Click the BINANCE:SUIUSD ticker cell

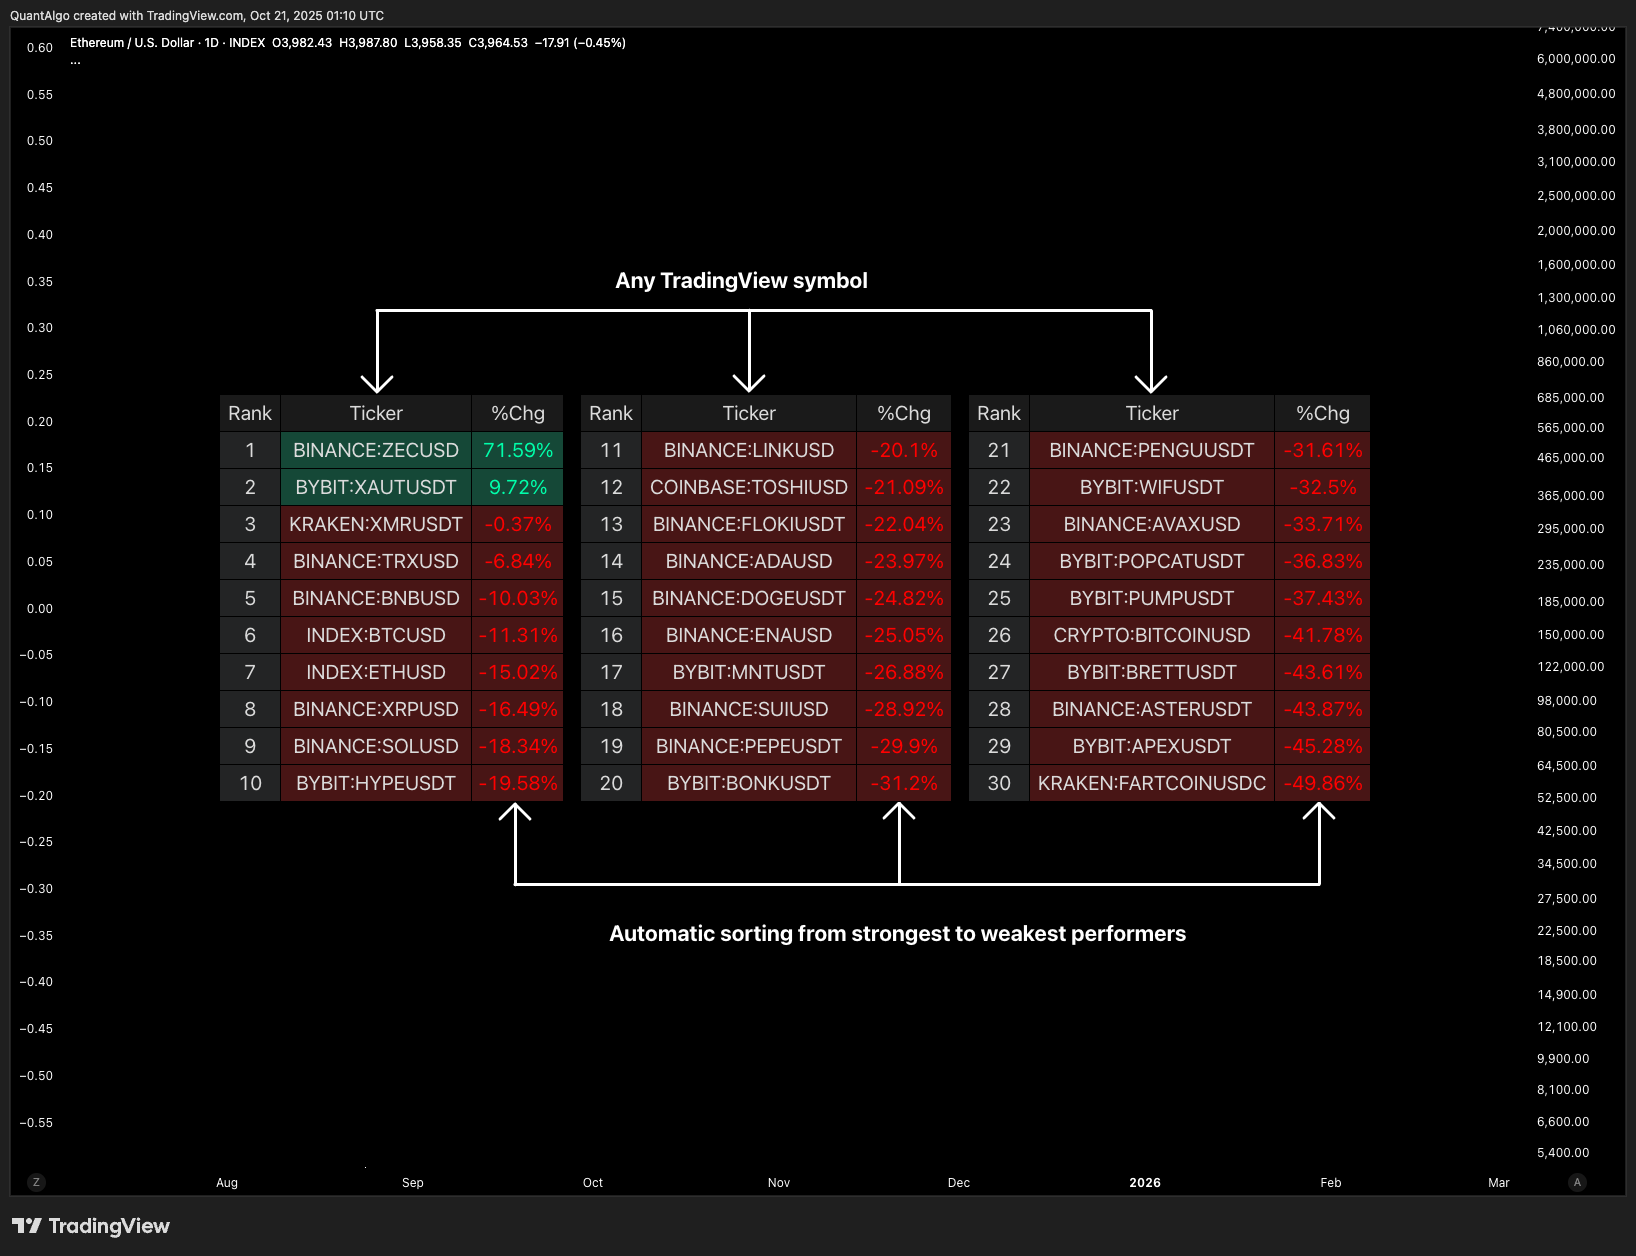(749, 709)
